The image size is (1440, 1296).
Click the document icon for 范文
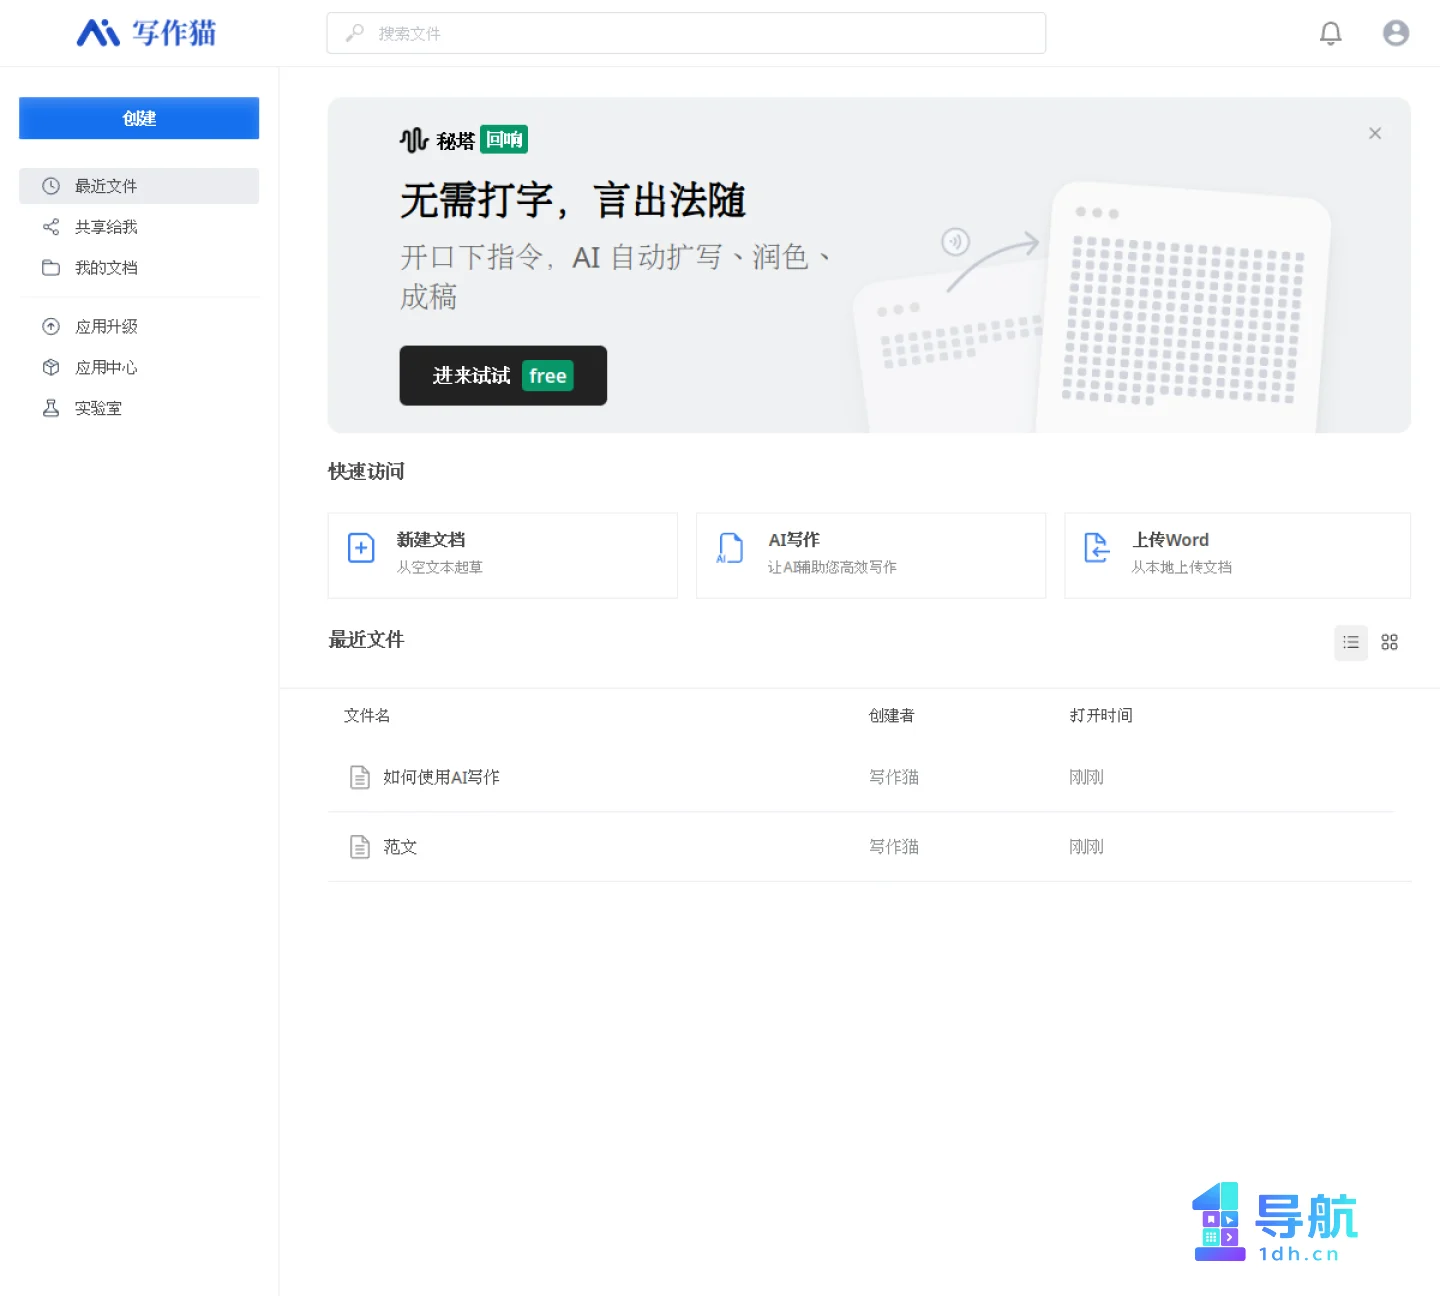pyautogui.click(x=360, y=847)
